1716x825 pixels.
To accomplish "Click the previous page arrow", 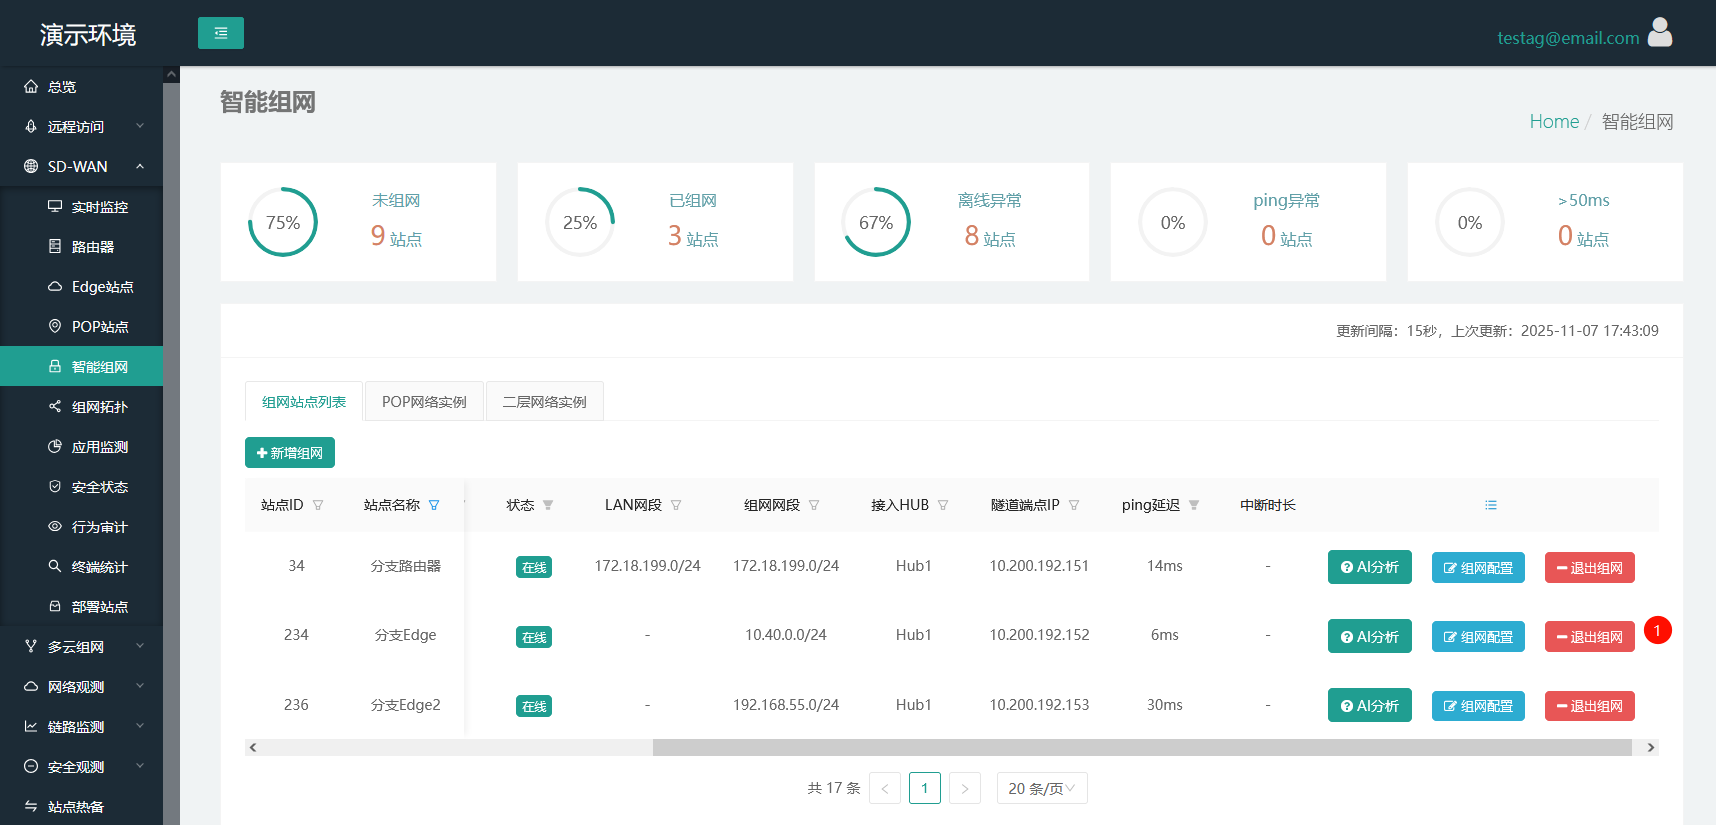I will coord(885,788).
